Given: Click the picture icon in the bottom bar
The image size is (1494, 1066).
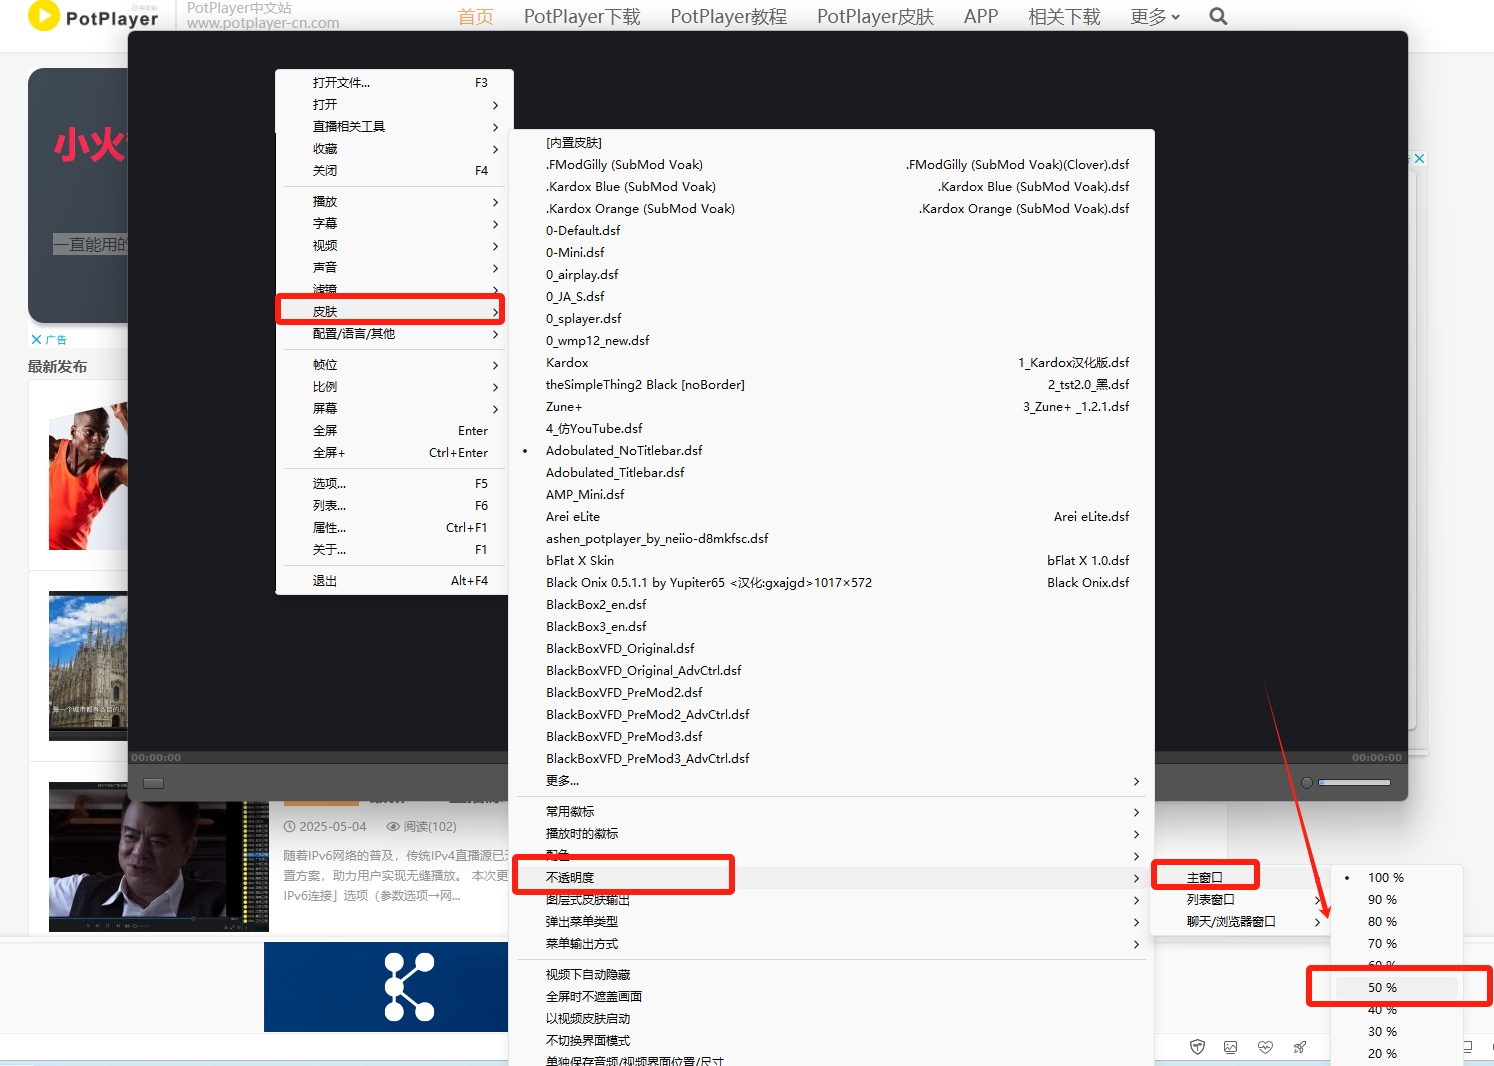Looking at the screenshot, I should pyautogui.click(x=1231, y=1047).
